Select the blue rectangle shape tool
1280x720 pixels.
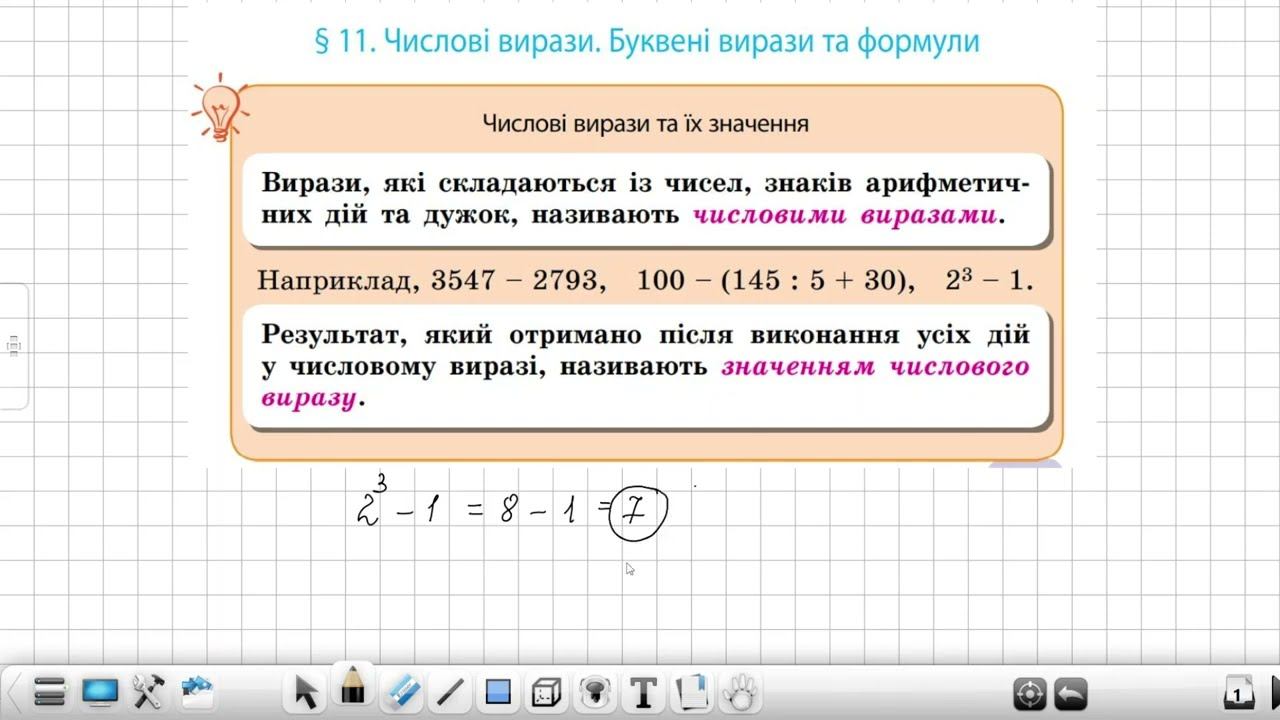click(x=498, y=692)
